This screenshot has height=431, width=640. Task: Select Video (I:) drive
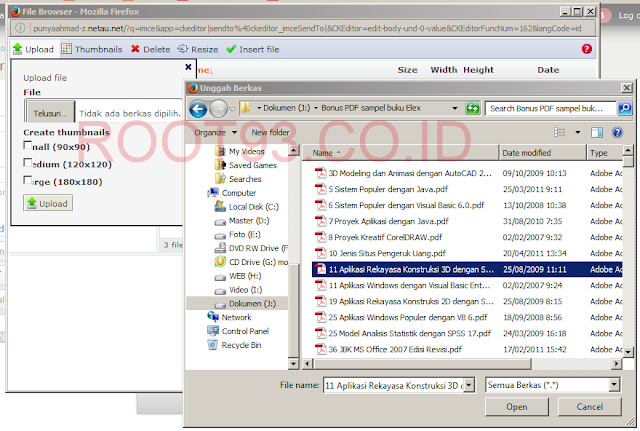pyautogui.click(x=238, y=290)
